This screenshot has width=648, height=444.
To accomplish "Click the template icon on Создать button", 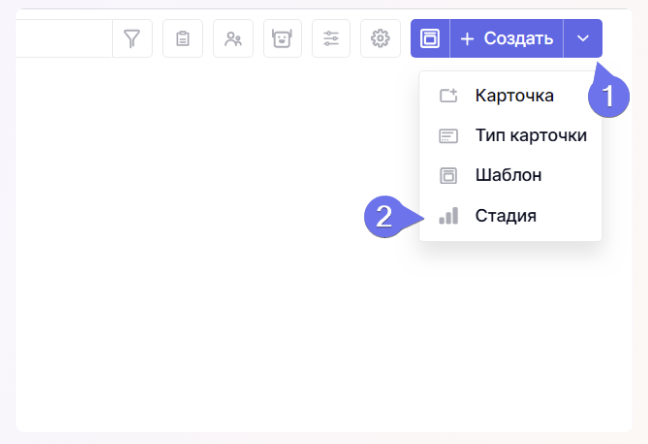I will coord(430,38).
